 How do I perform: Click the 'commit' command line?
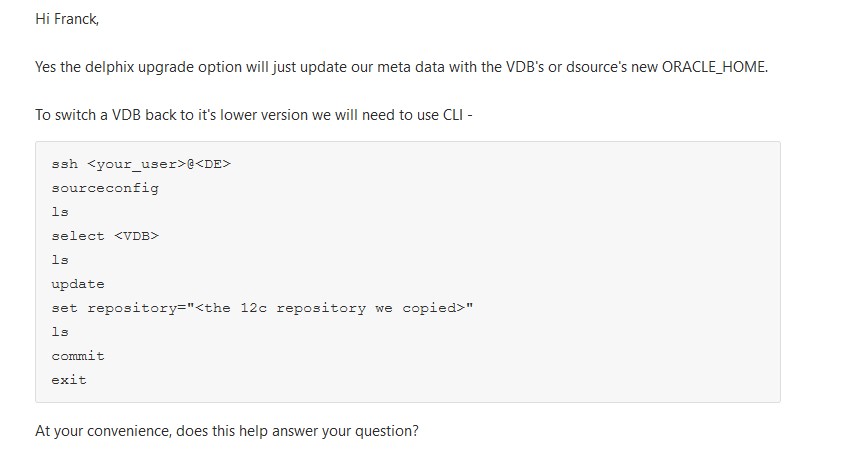click(78, 356)
